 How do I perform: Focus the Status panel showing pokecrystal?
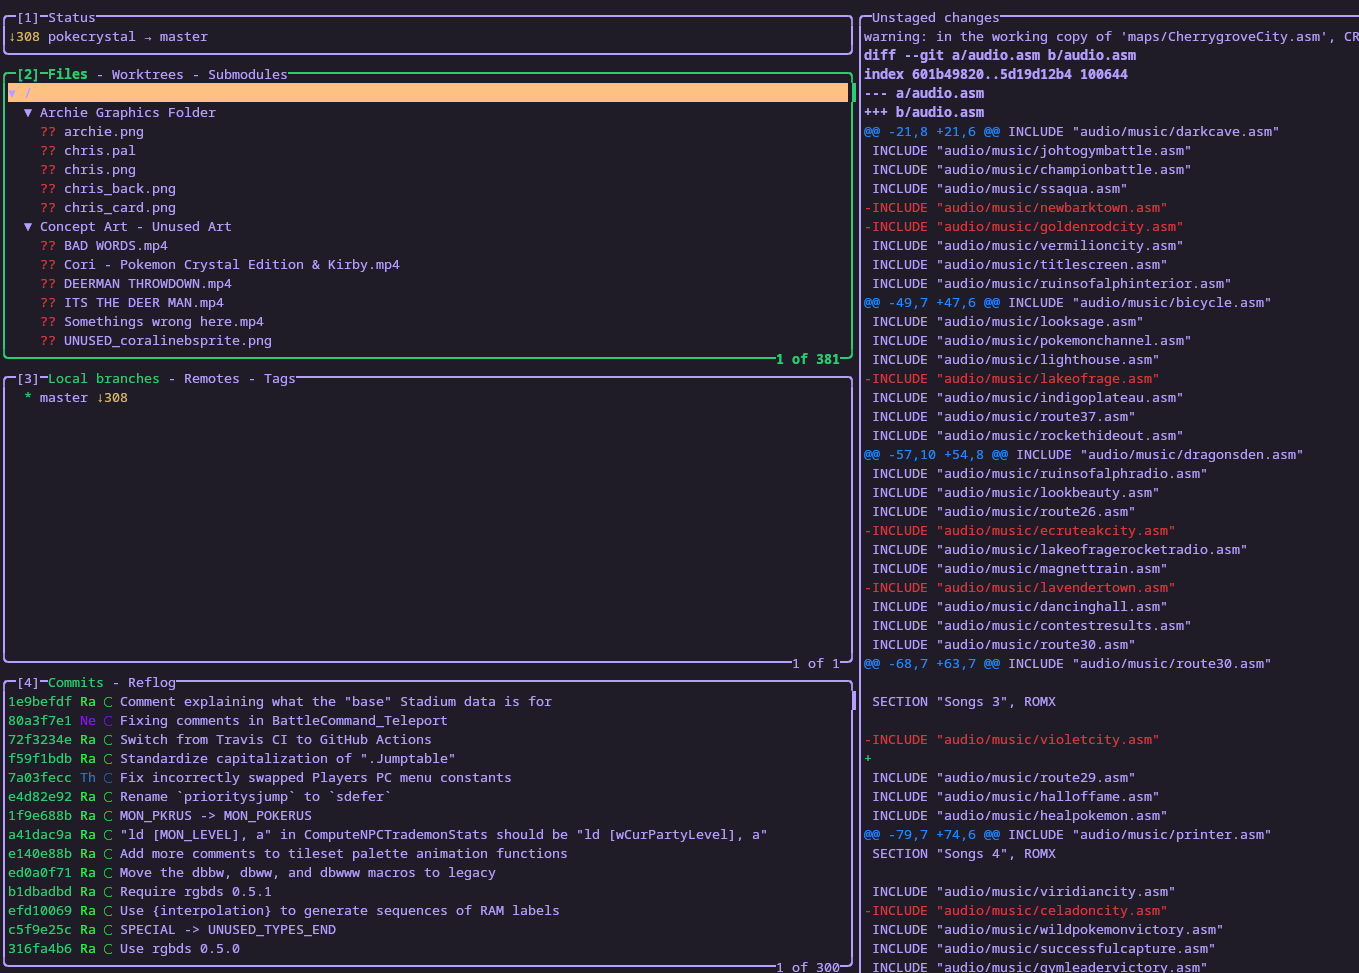(428, 37)
